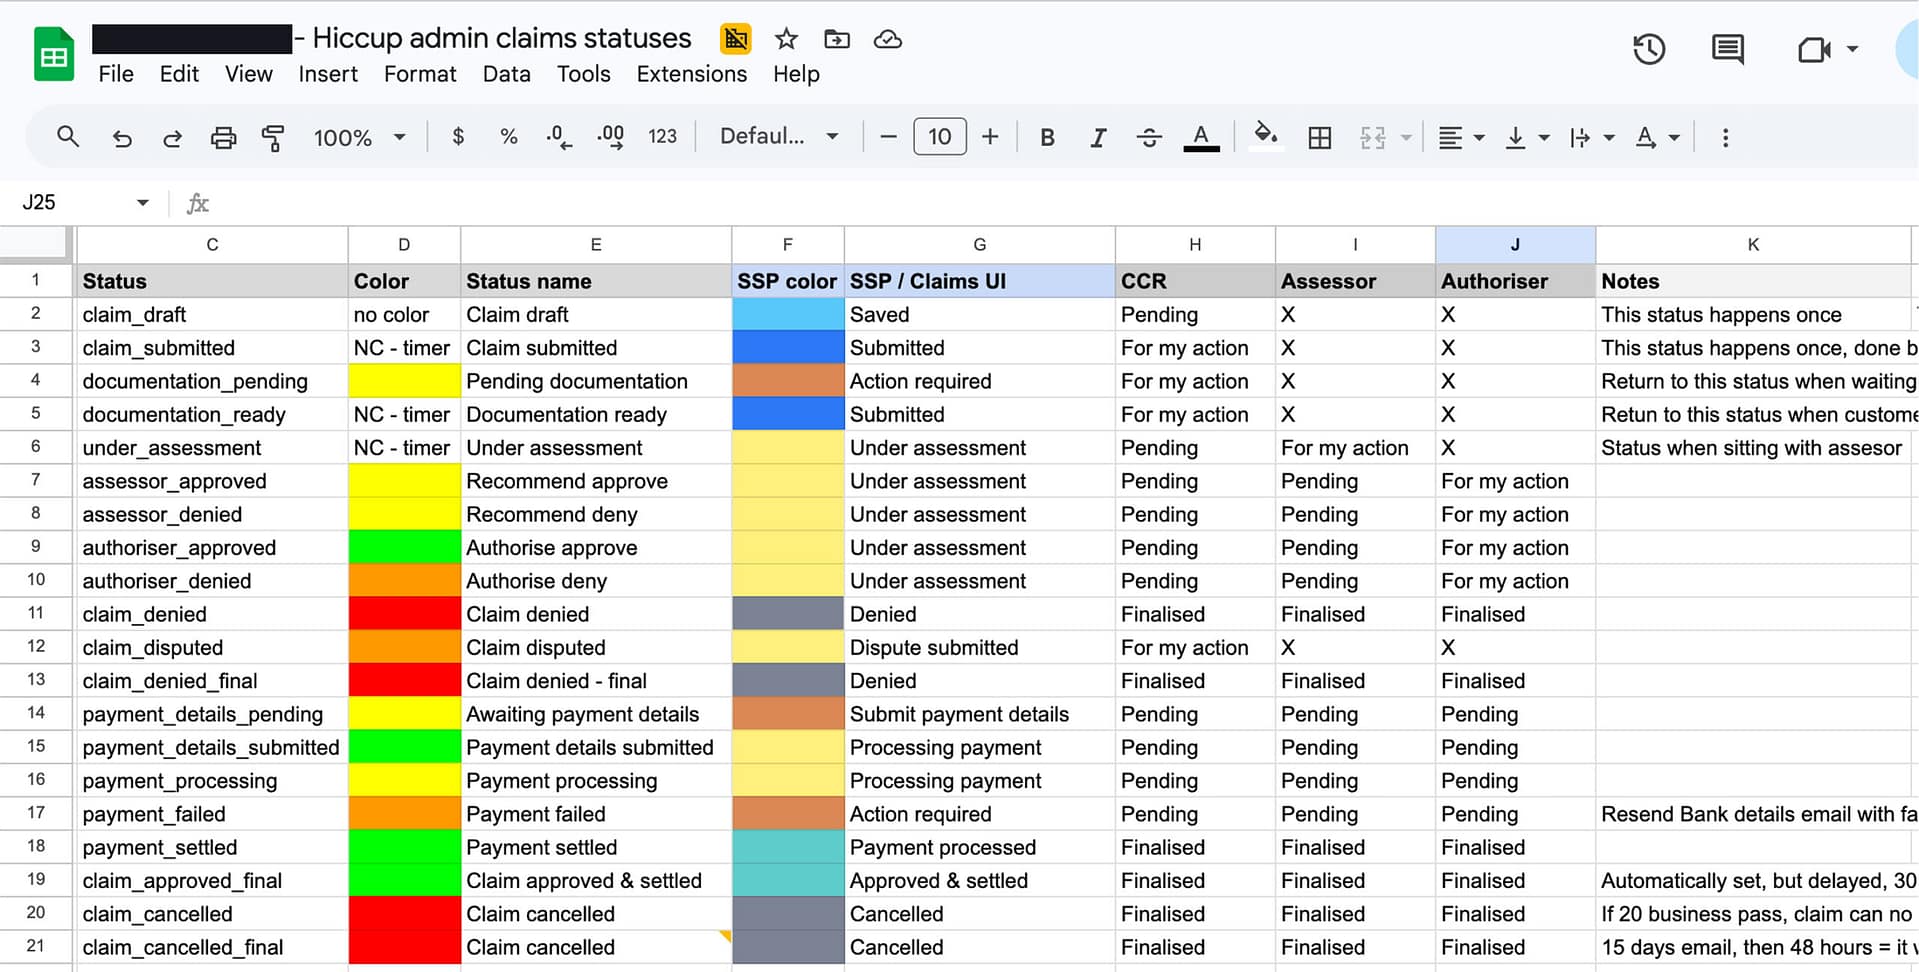Screen dimensions: 1919x972
Task: Decrease decimal places for selection
Action: pyautogui.click(x=558, y=137)
